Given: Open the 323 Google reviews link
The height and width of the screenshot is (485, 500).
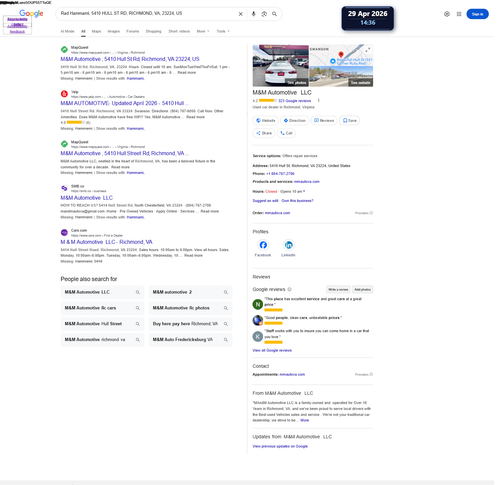Looking at the screenshot, I should pos(295,101).
